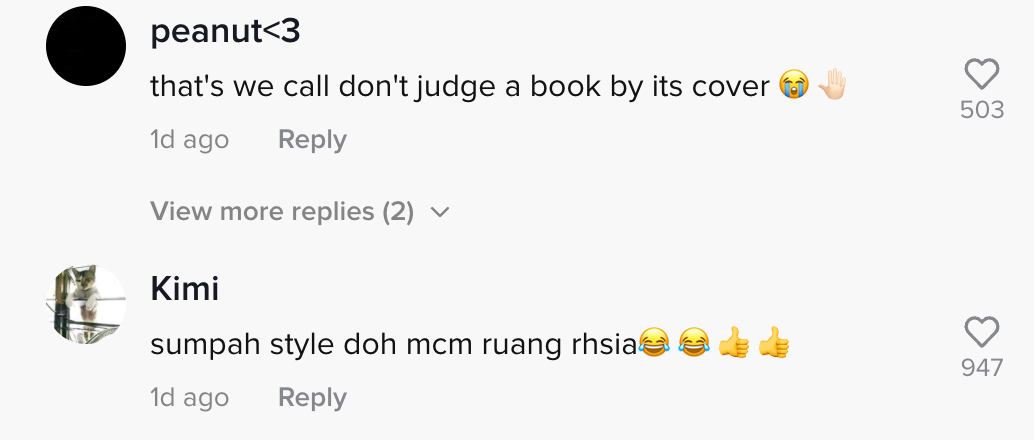Like Kimi's comment with the heart icon
The width and height of the screenshot is (1034, 440).
click(982, 331)
